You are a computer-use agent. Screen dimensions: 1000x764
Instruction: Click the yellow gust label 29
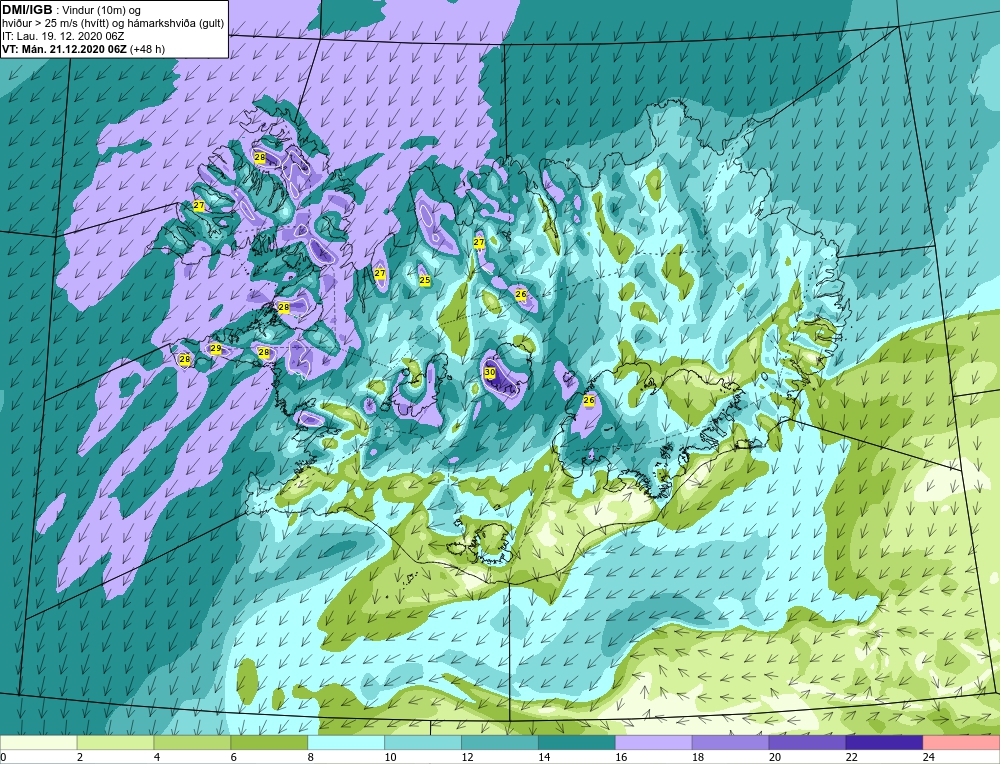click(216, 348)
